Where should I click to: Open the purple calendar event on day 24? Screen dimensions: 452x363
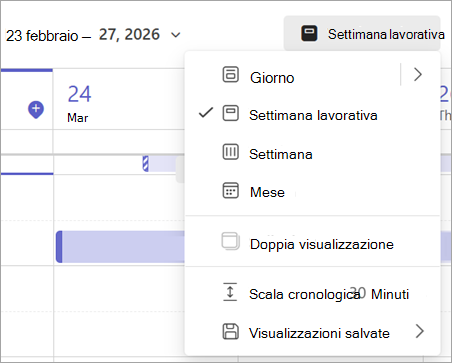(120, 247)
